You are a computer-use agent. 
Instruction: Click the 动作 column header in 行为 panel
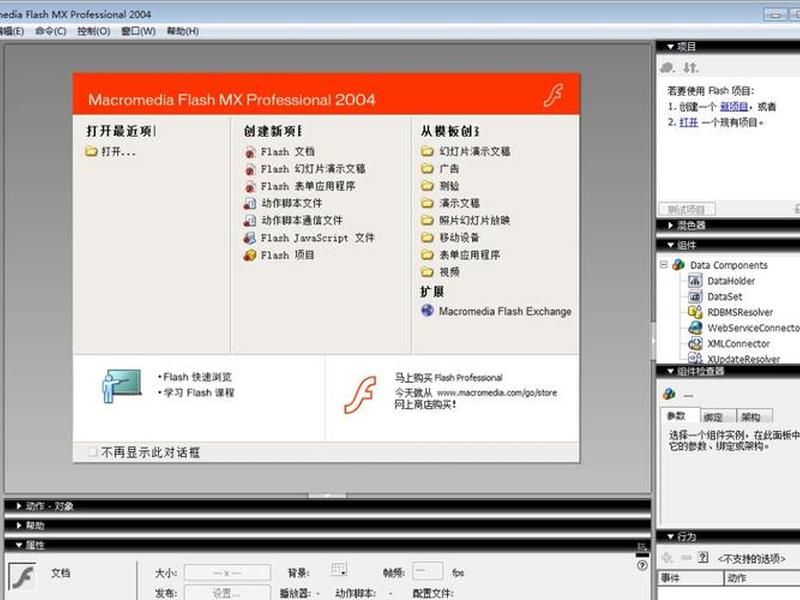762,578
